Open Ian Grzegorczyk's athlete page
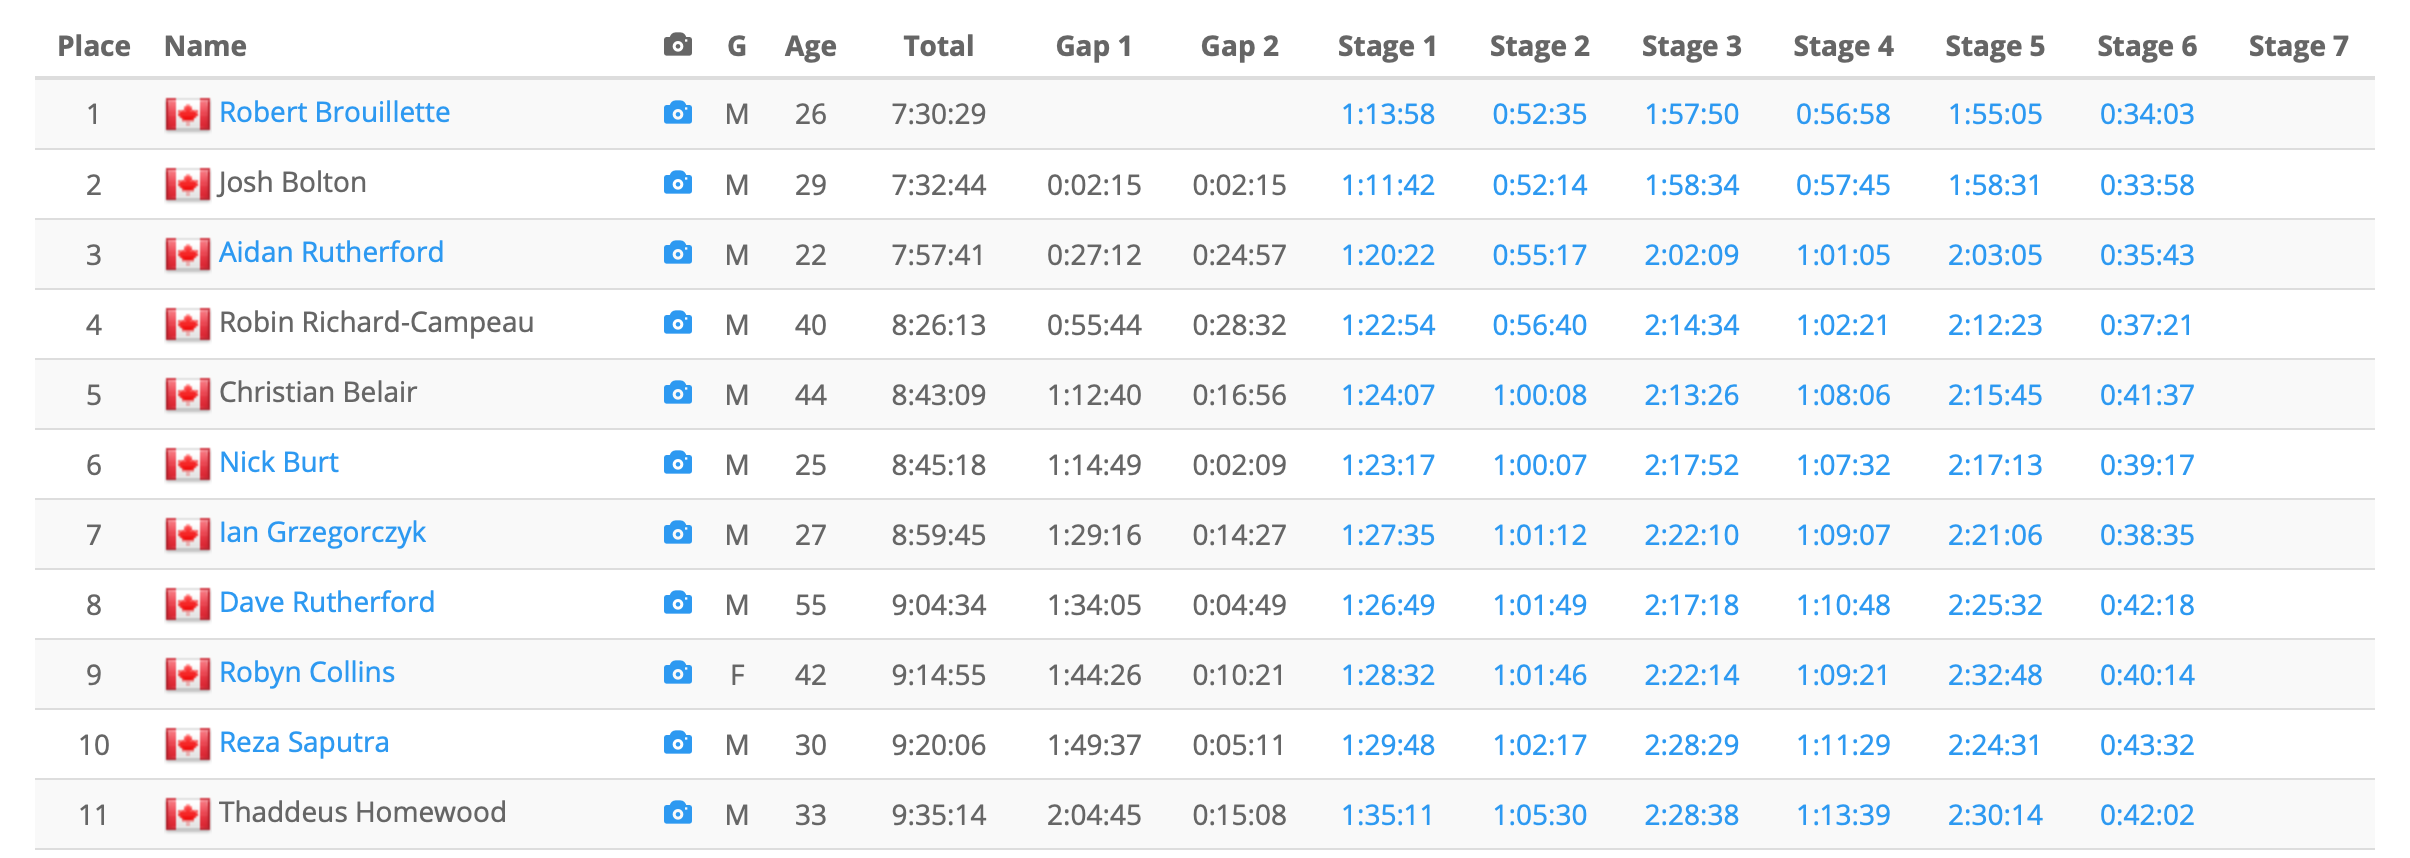The height and width of the screenshot is (858, 2410). point(322,532)
